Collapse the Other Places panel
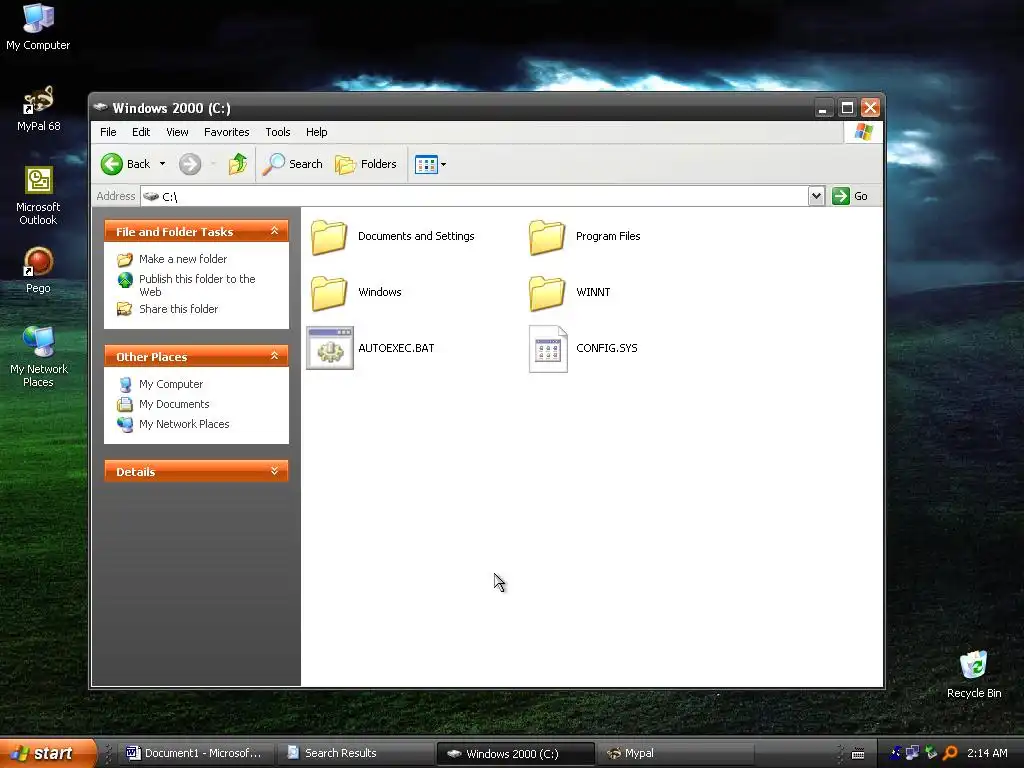 tap(274, 356)
